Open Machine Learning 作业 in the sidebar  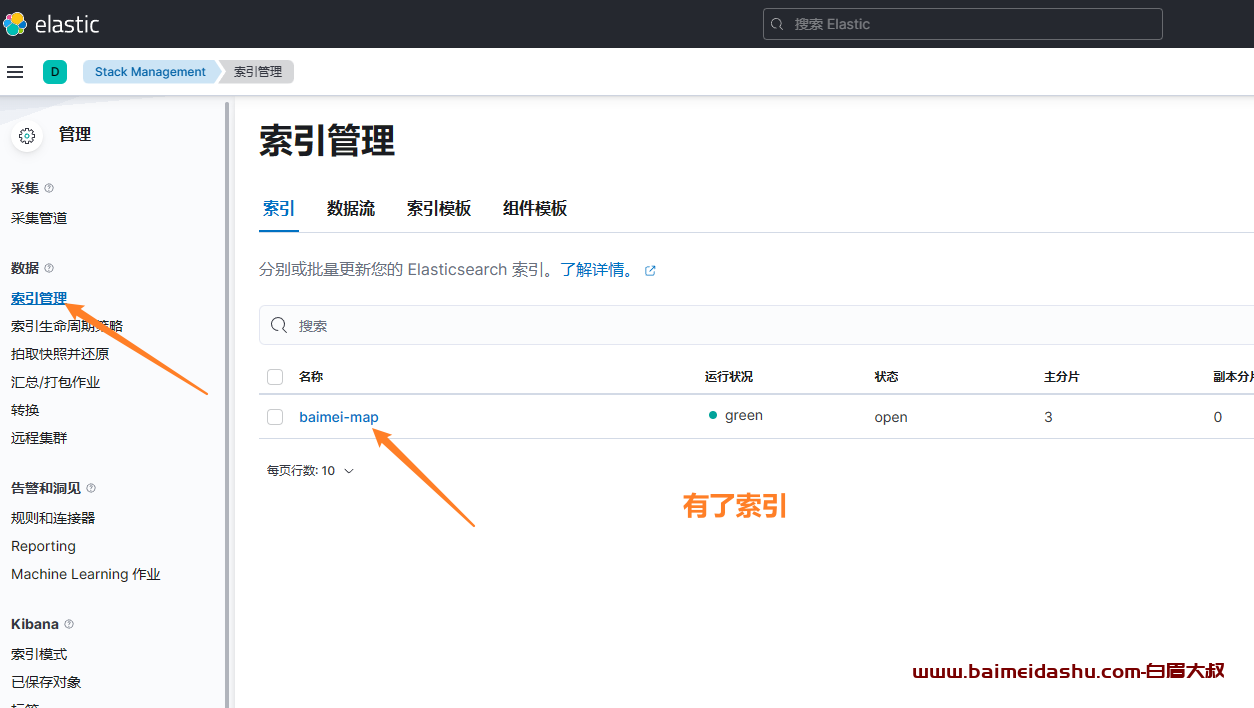click(86, 574)
